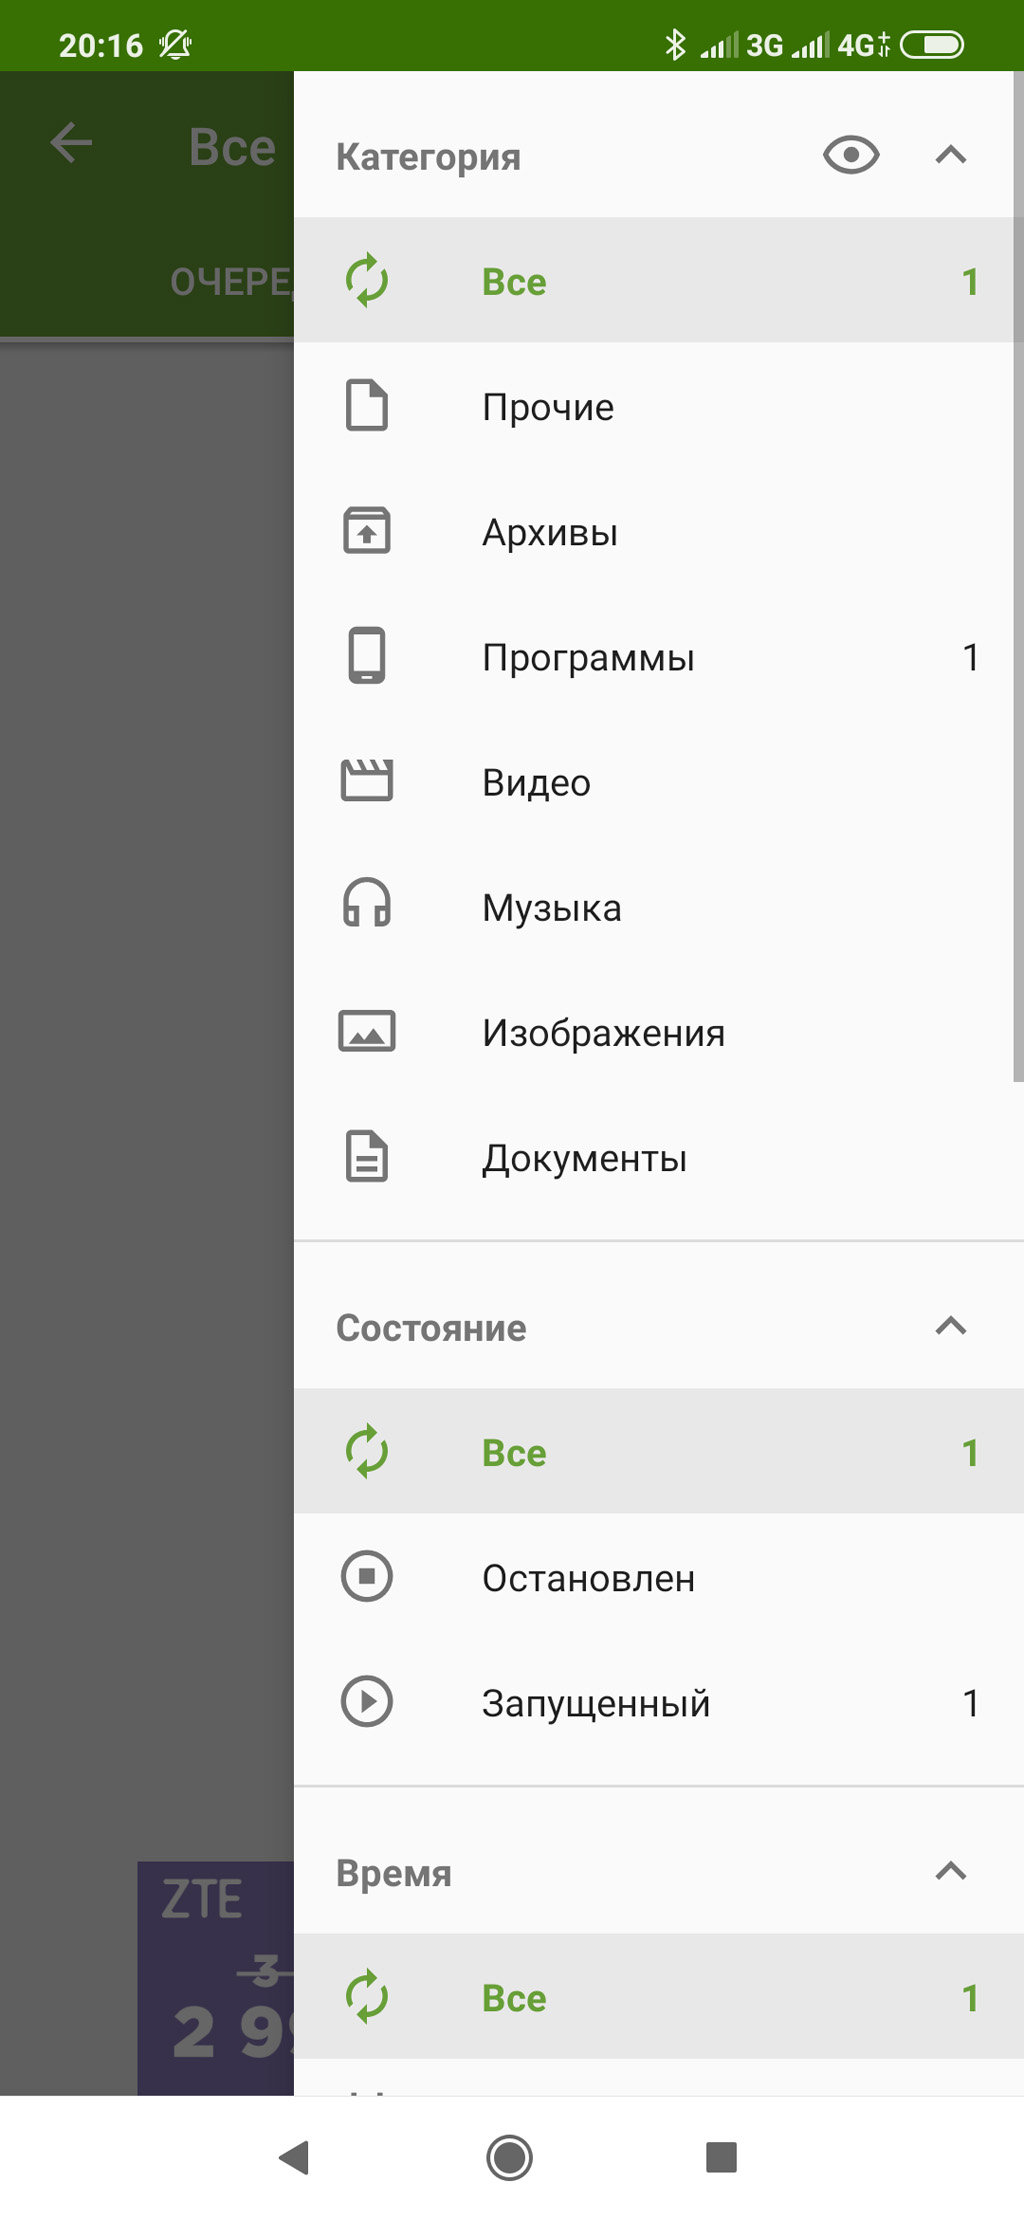Tap the Android back navigation button
This screenshot has height=2219, width=1024.
(294, 2157)
